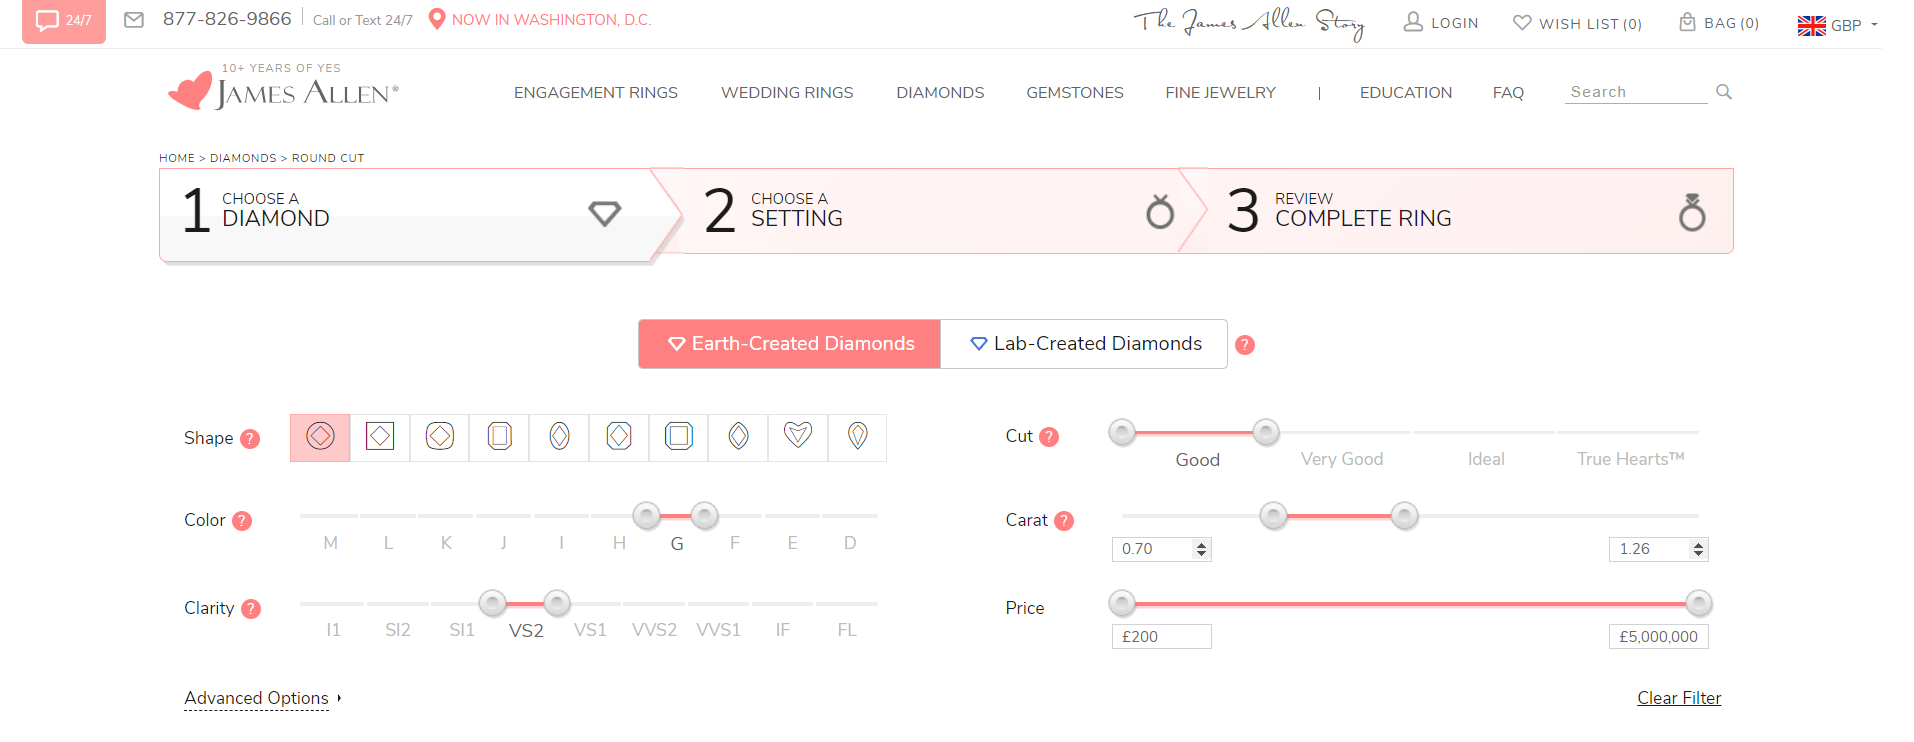The width and height of the screenshot is (1914, 742).
Task: Open the Engagement Rings menu
Action: click(596, 93)
